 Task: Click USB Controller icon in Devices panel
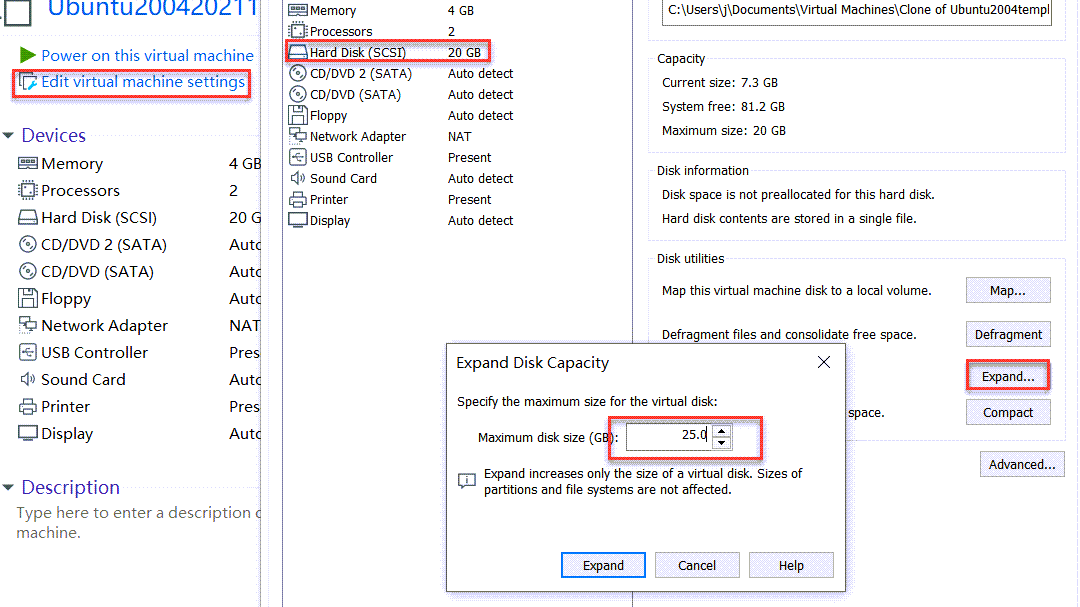pyautogui.click(x=28, y=352)
